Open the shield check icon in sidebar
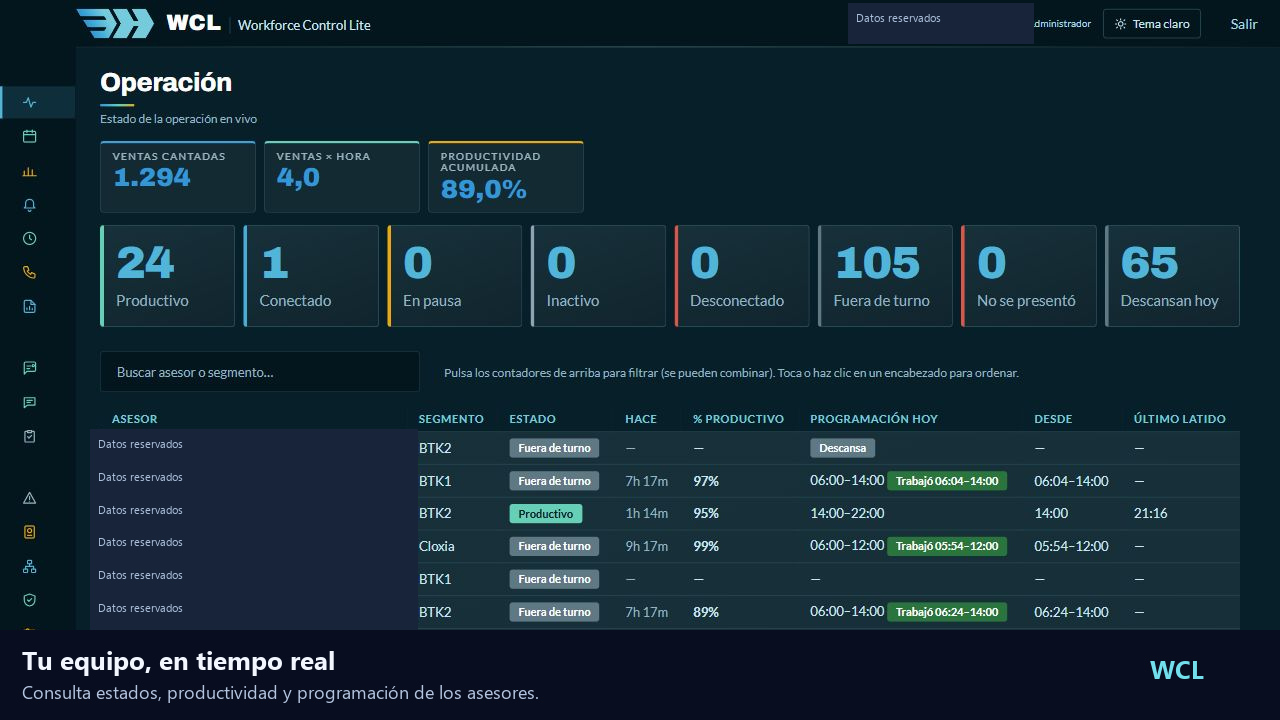 [29, 600]
